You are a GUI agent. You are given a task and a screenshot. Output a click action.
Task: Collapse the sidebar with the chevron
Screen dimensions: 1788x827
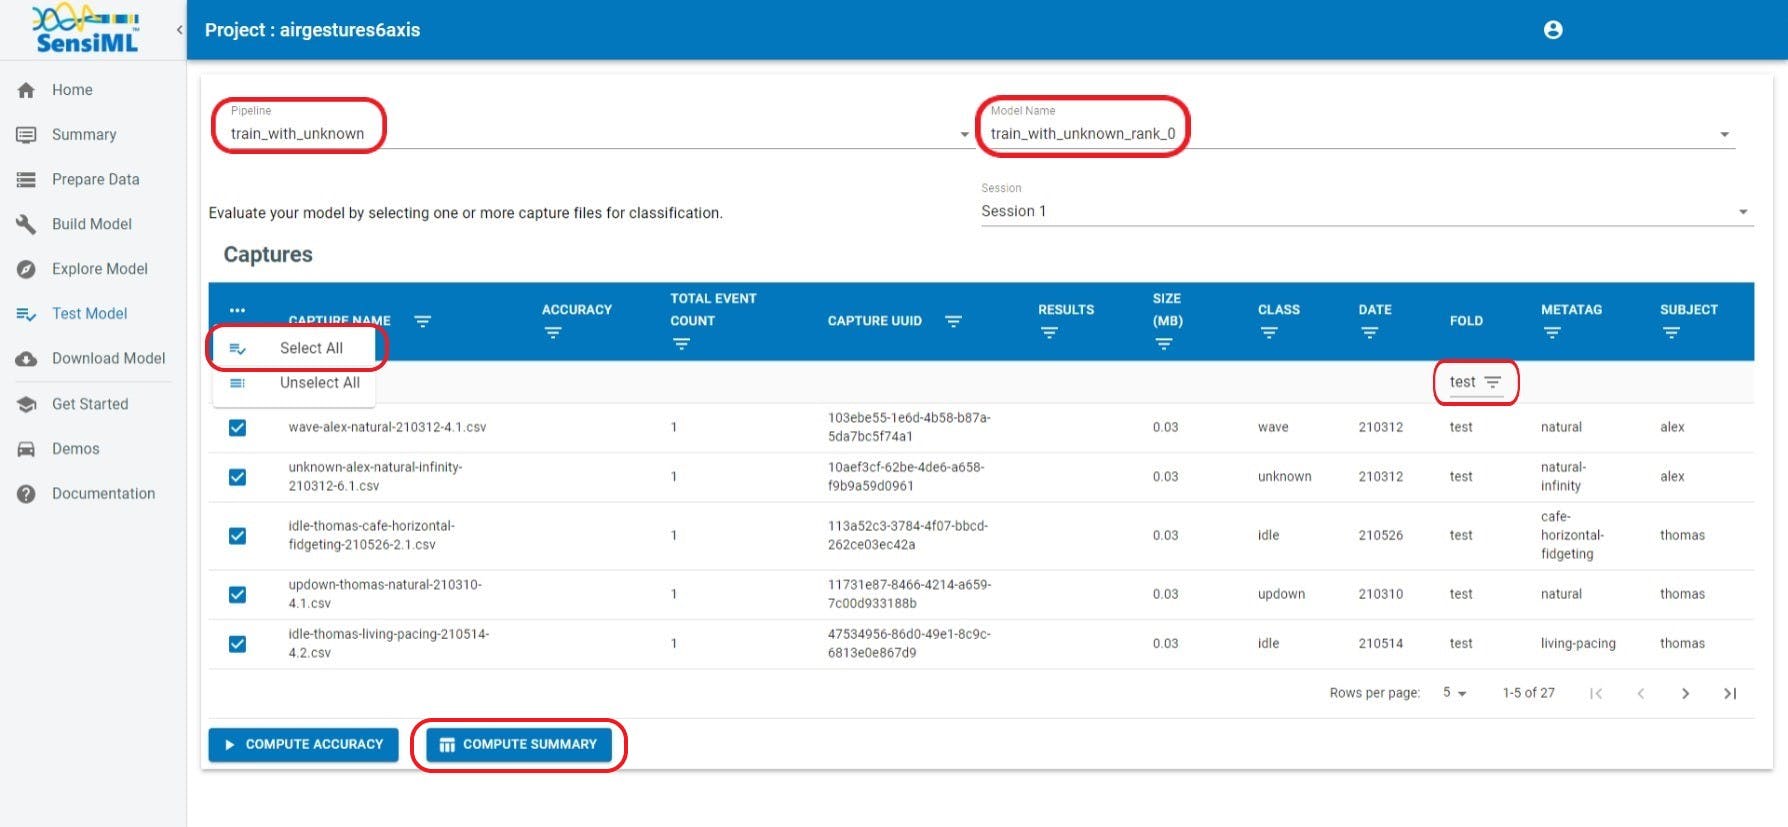(x=179, y=30)
